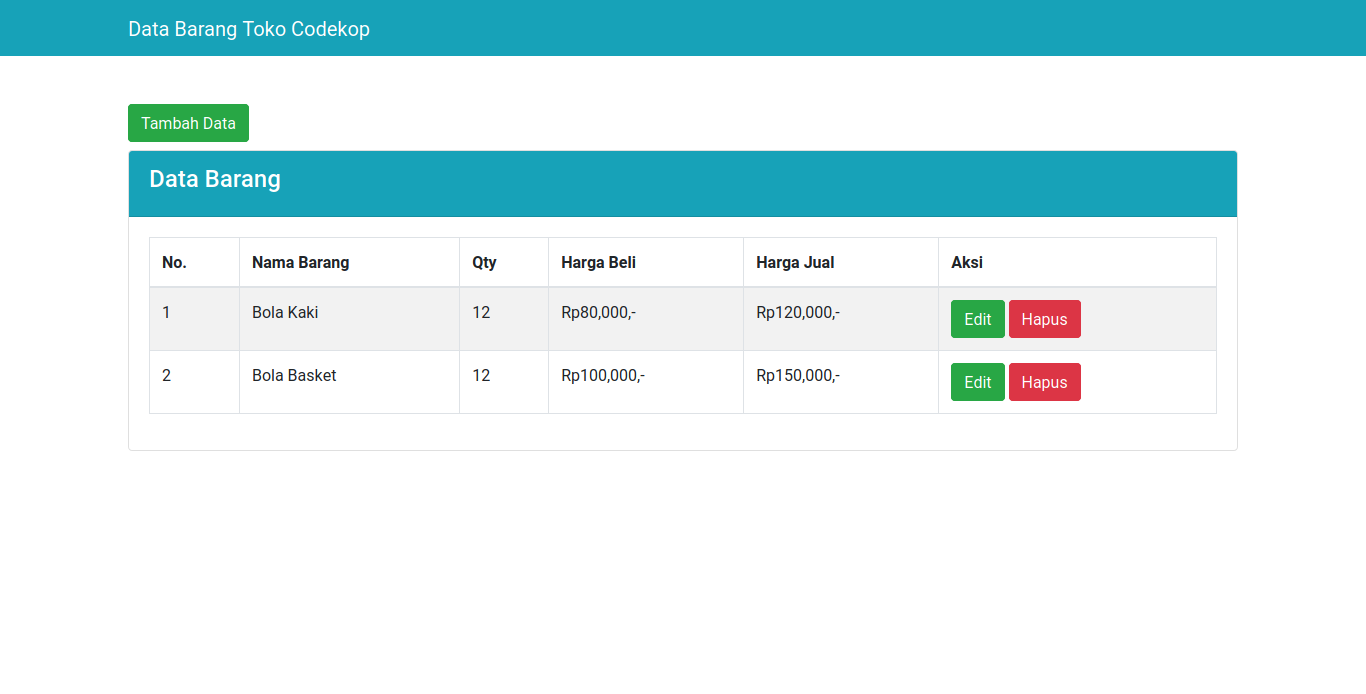
Task: Select the Qty column header
Action: pos(484,262)
